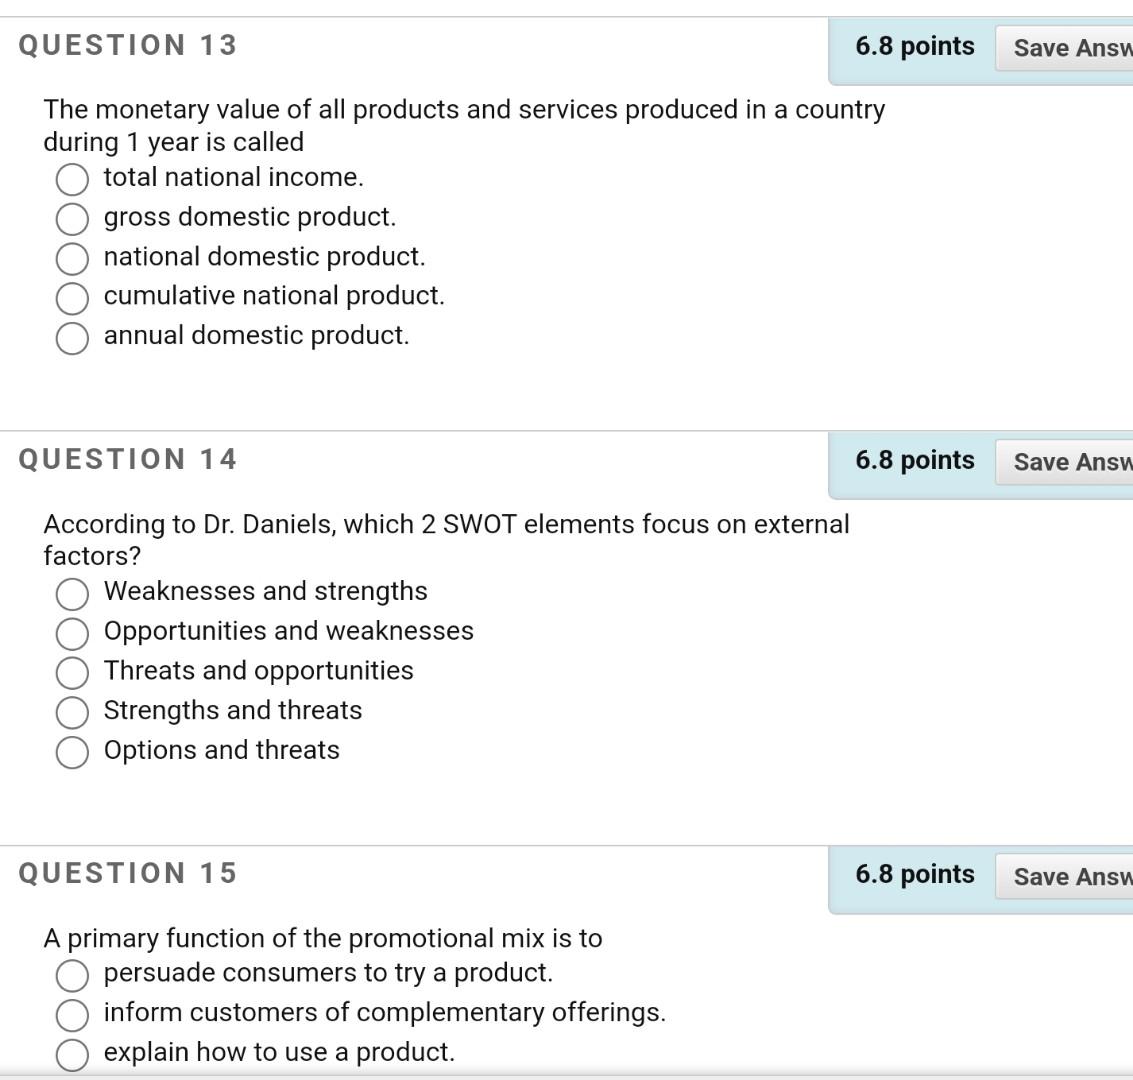This screenshot has height=1080, width=1133.
Task: Select the 'national domestic product.' answer option
Action: tap(71, 258)
